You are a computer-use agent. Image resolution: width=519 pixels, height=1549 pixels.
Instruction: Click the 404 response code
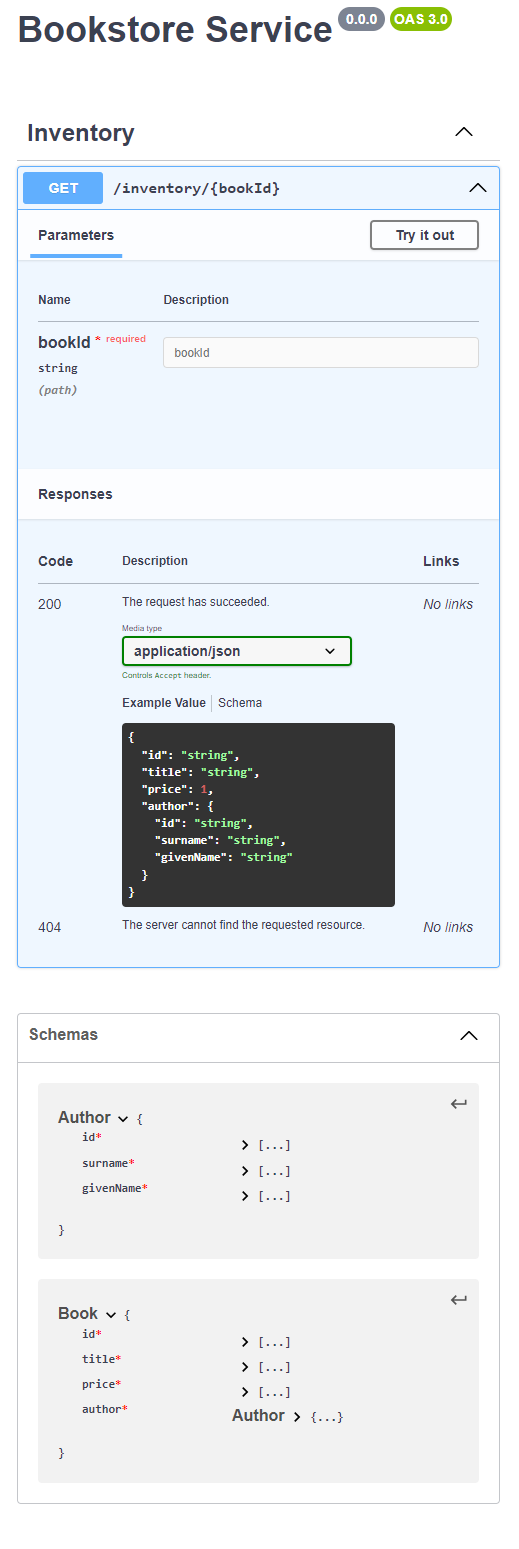pos(49,927)
